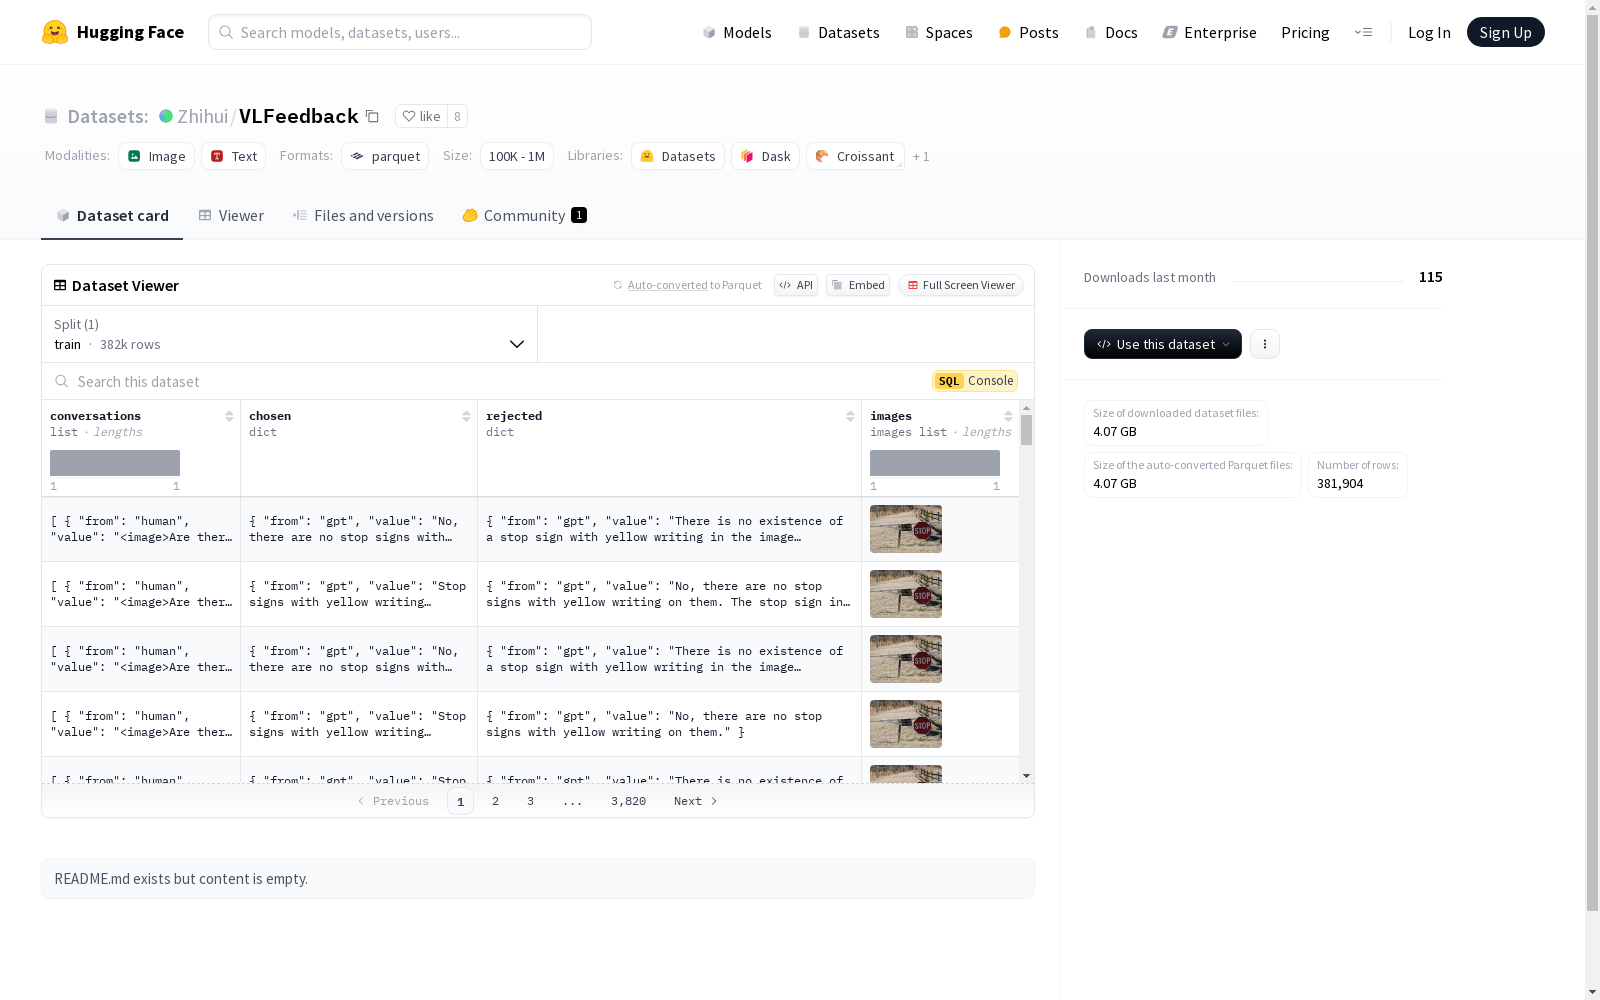This screenshot has width=1600, height=1000.
Task: Open the Docs page
Action: (1111, 32)
